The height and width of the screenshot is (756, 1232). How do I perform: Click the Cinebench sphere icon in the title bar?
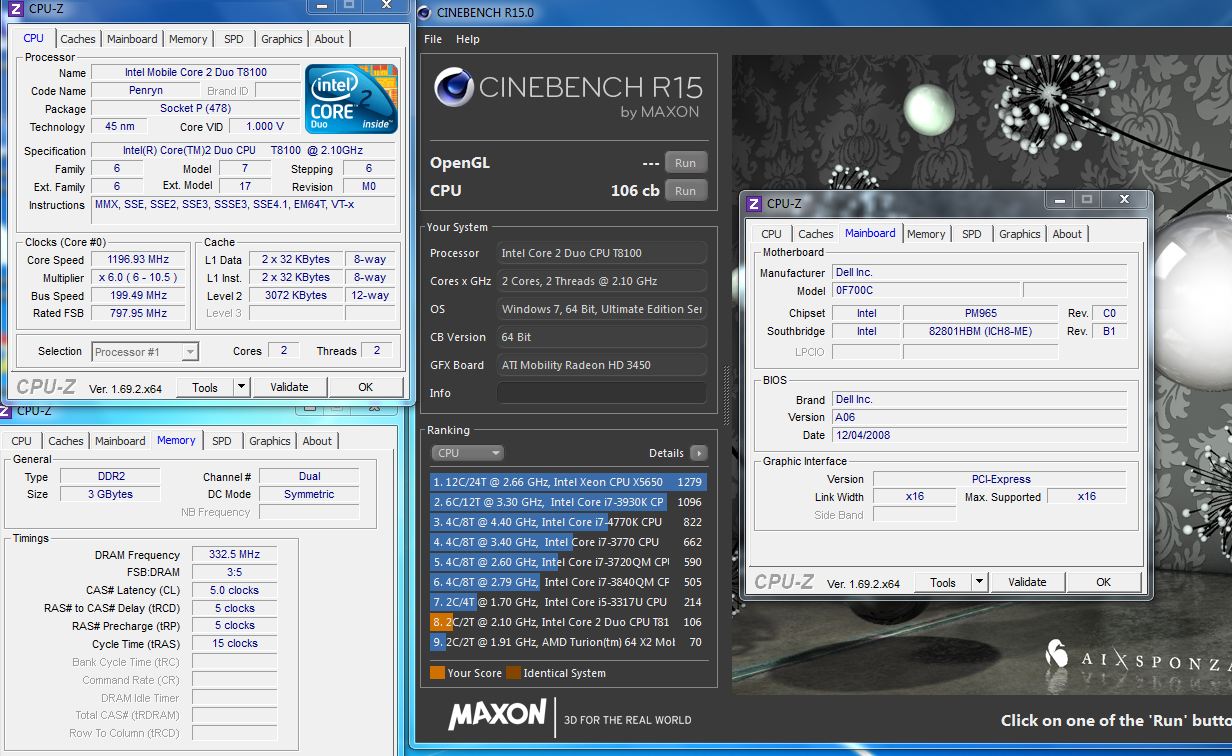tap(423, 12)
